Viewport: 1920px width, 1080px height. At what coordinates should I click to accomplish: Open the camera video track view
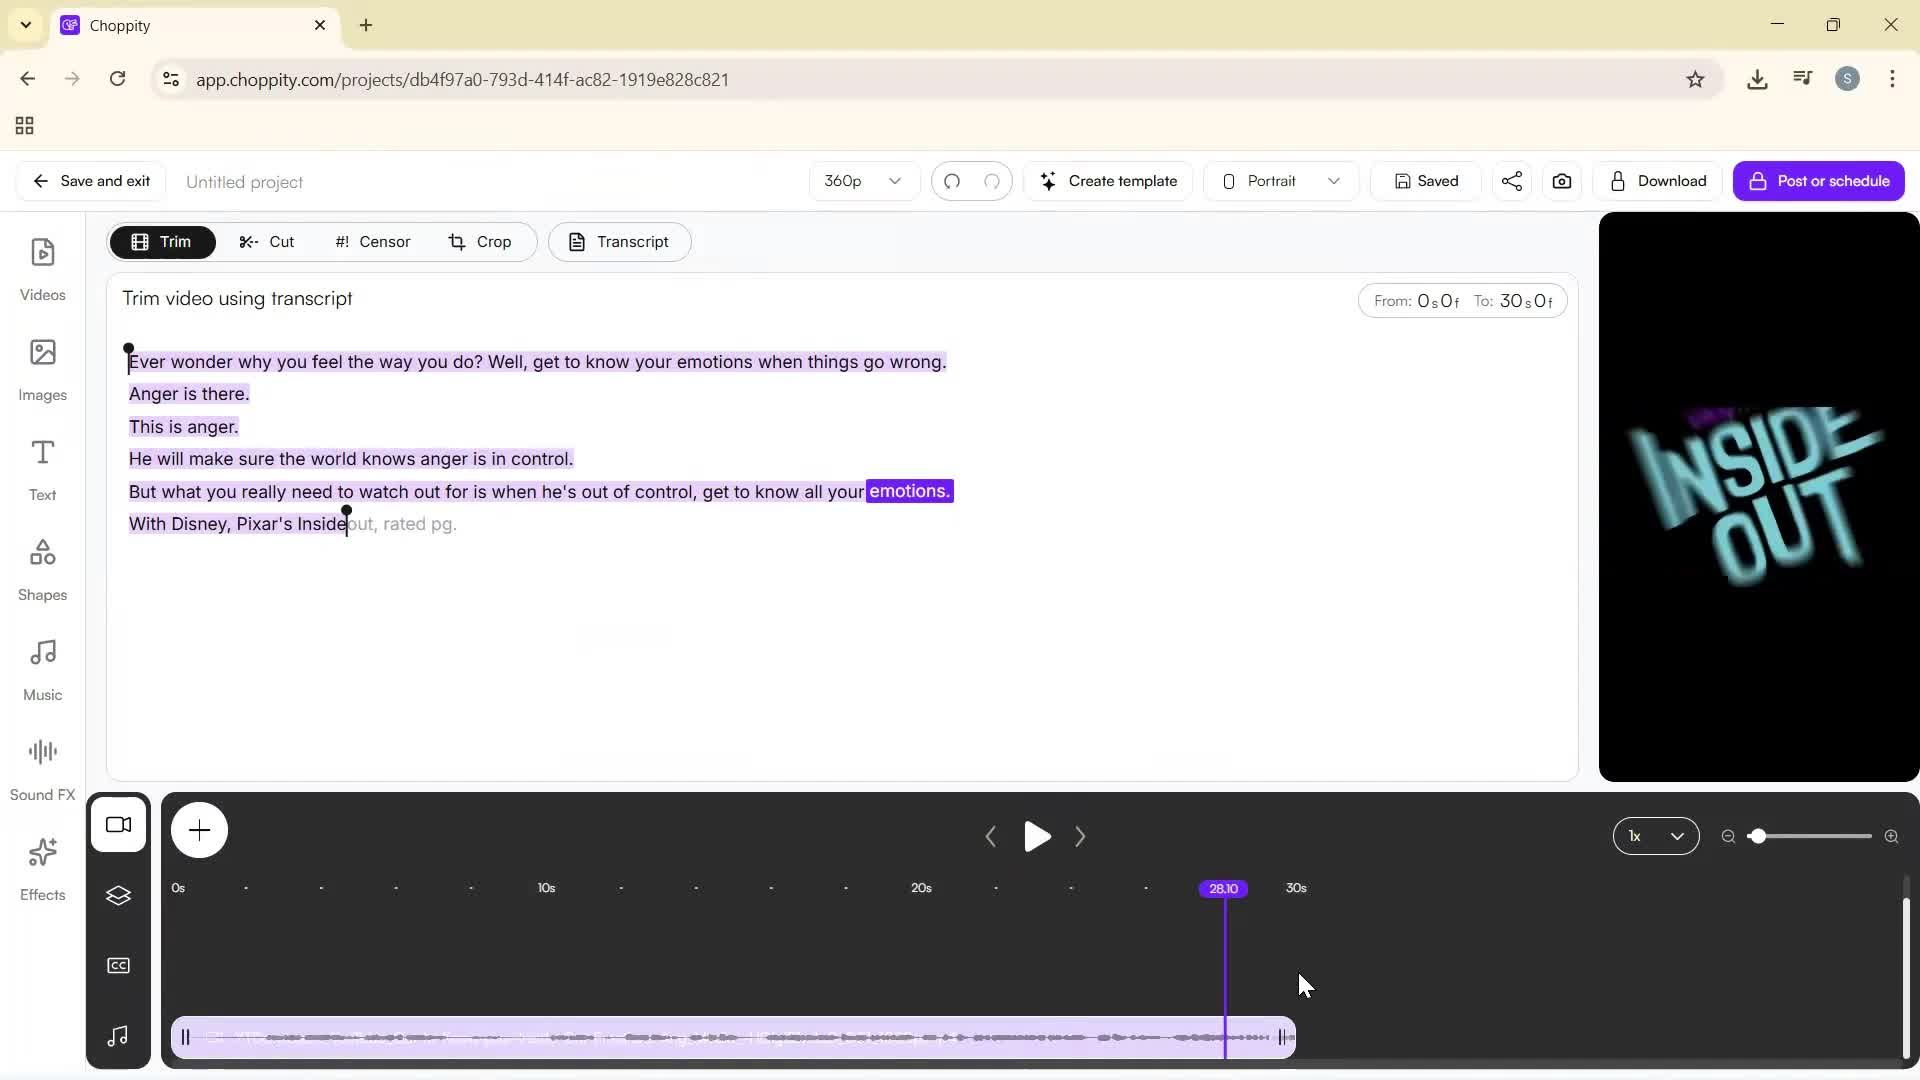tap(118, 824)
